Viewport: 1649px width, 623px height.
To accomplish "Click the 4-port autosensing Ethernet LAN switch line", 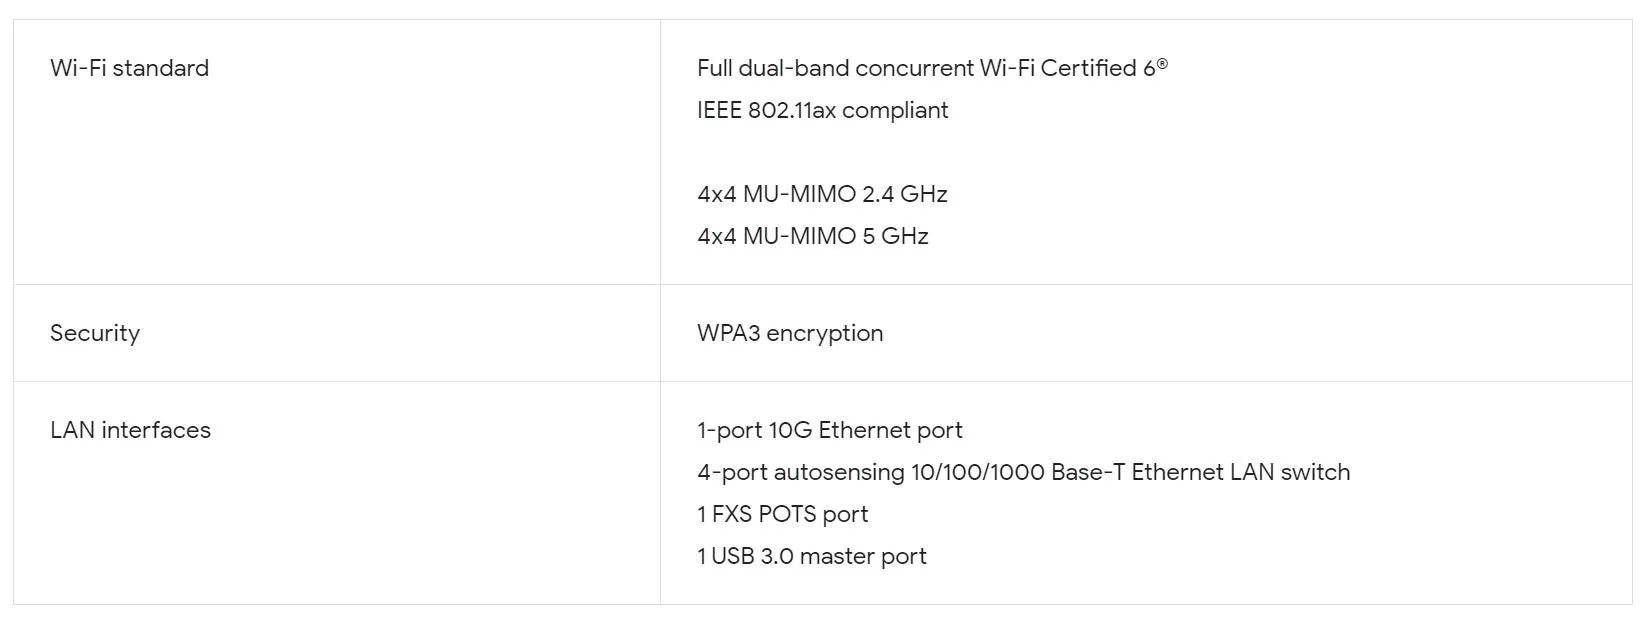I will (1023, 472).
